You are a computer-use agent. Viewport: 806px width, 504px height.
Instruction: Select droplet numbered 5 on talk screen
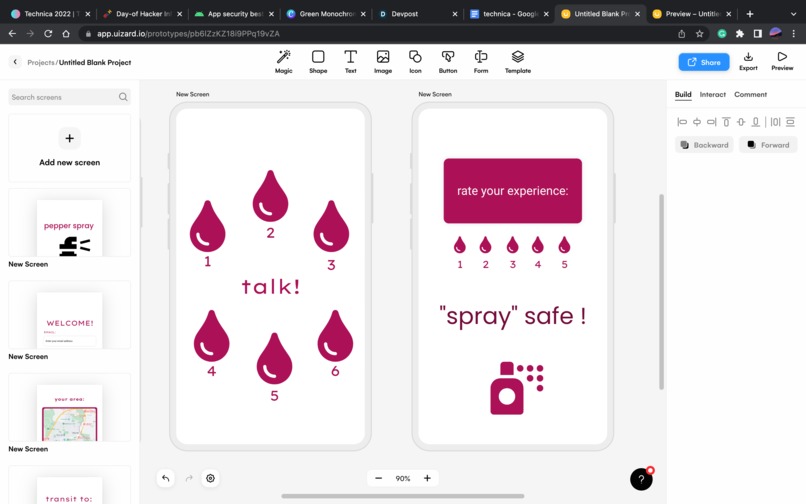274,358
